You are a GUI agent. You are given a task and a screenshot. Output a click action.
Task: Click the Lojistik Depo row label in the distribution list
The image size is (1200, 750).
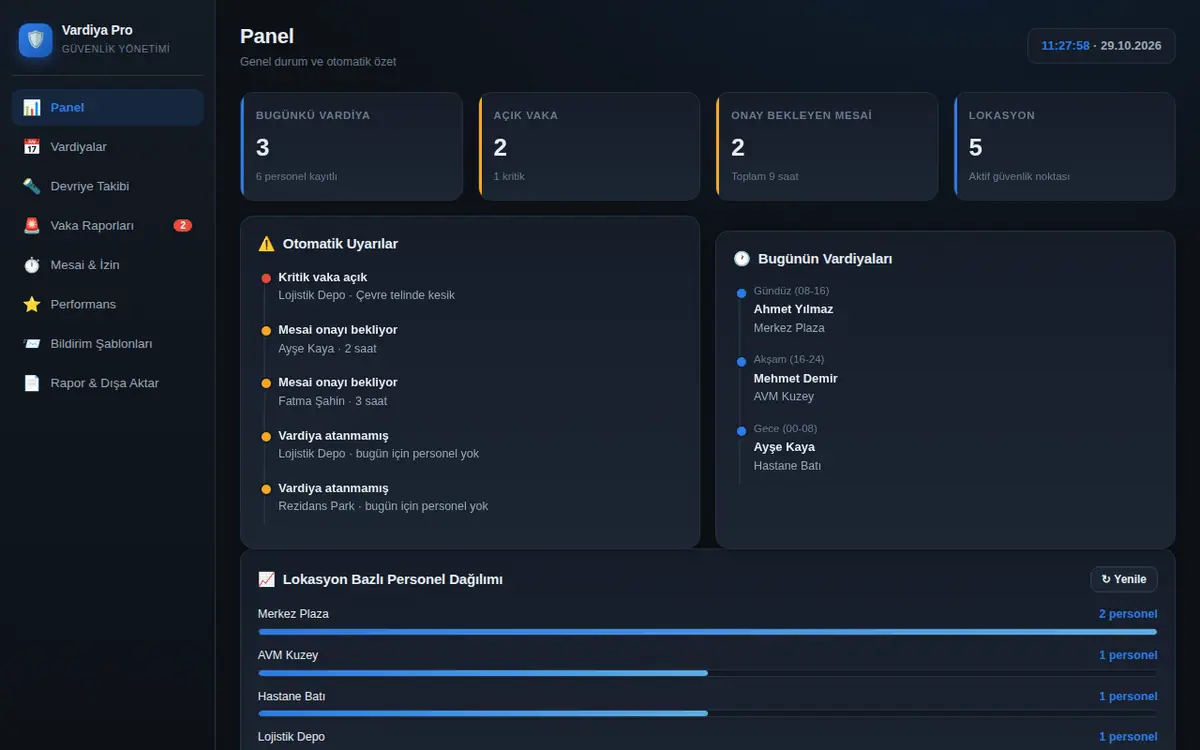(x=291, y=737)
